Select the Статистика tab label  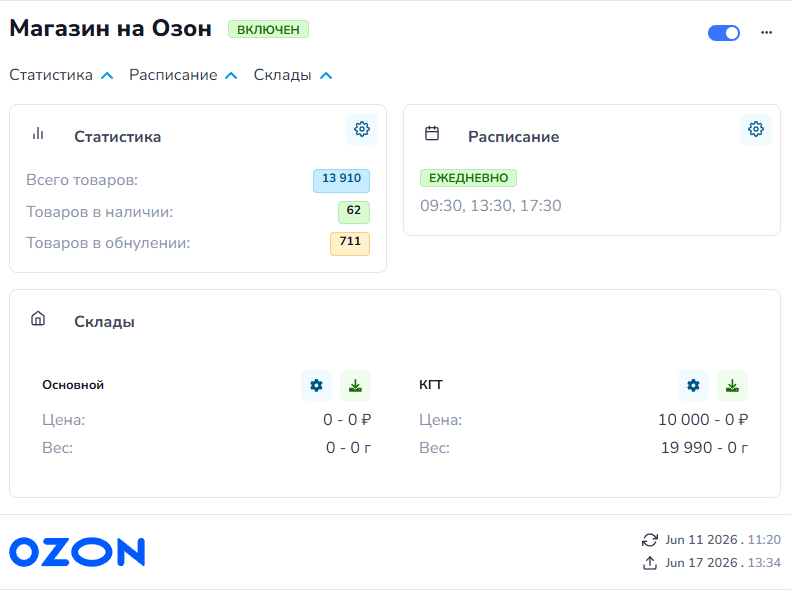pyautogui.click(x=51, y=75)
